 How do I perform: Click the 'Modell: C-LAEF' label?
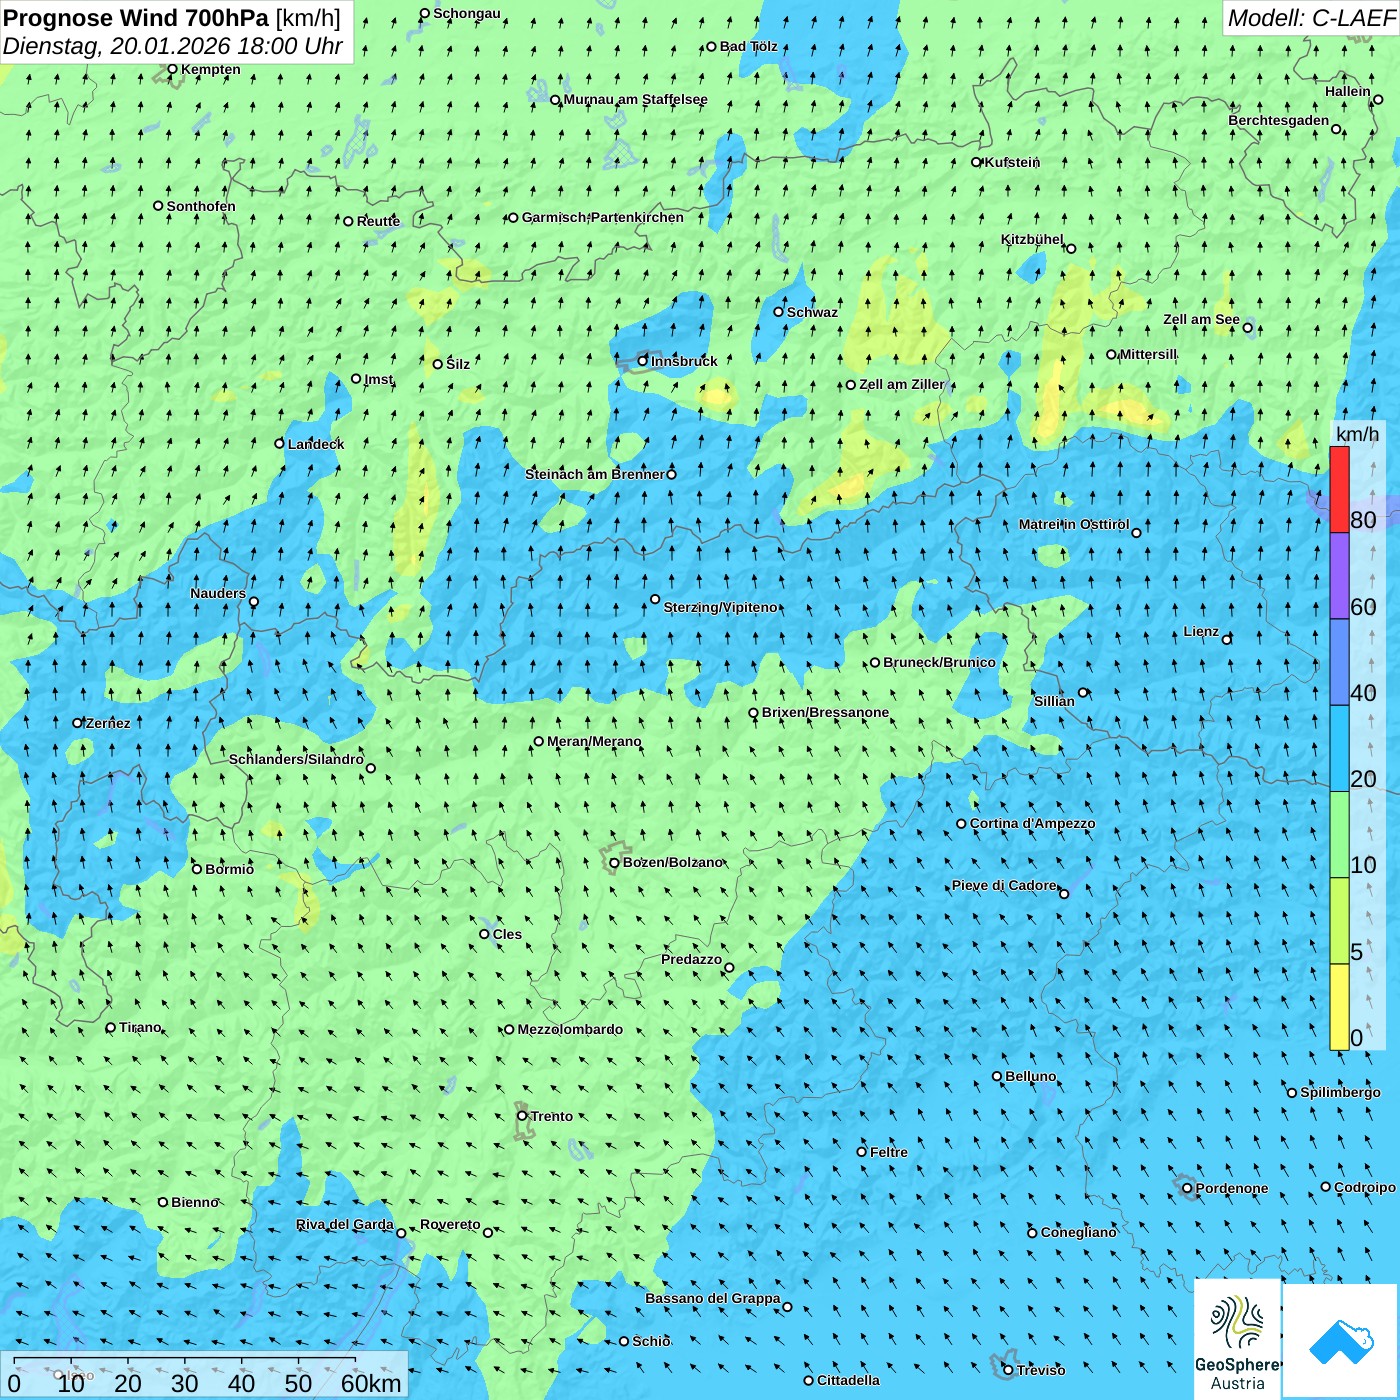click(x=1310, y=18)
